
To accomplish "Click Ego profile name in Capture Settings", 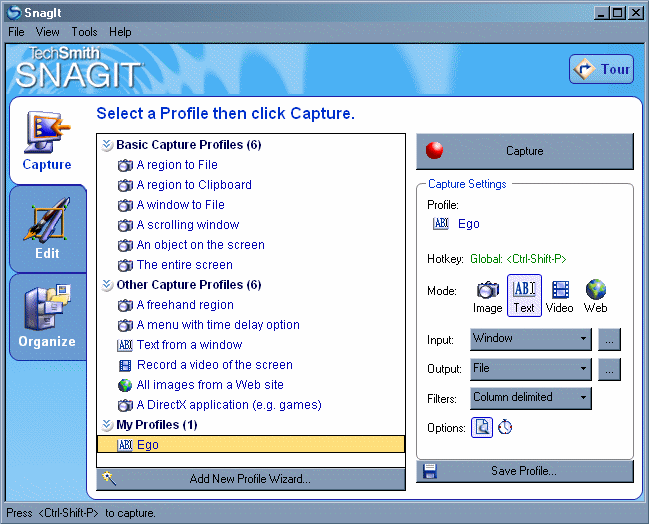I will click(469, 224).
